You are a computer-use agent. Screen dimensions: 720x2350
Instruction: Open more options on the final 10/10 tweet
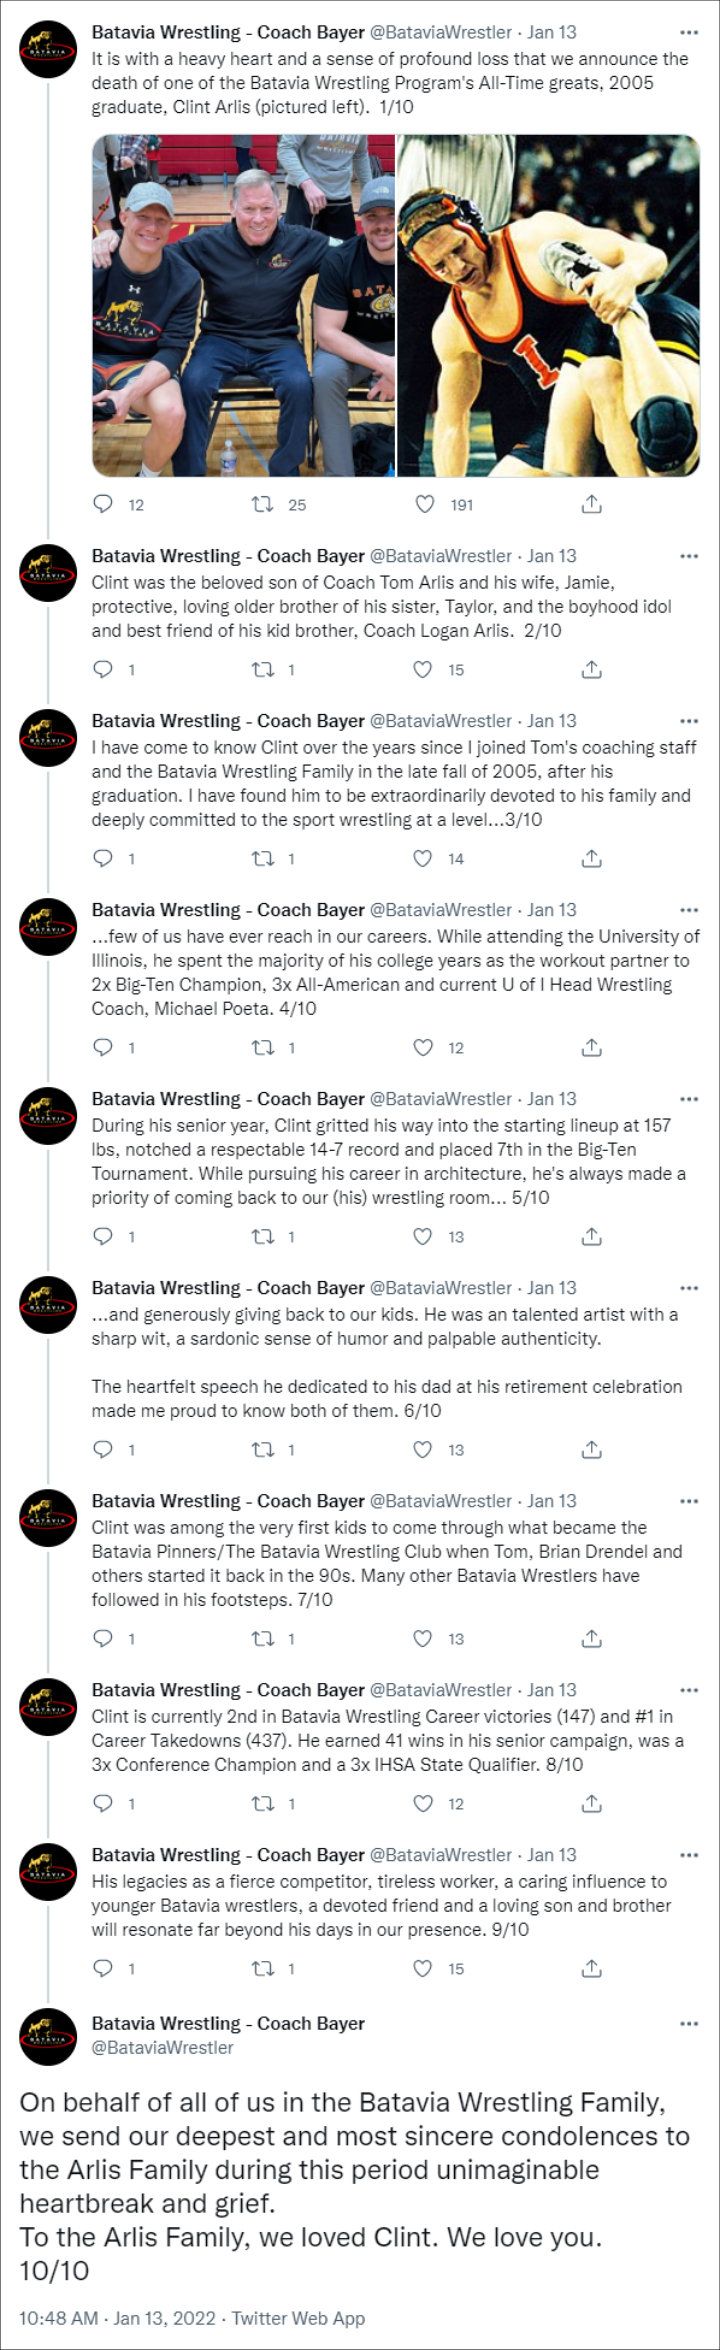[x=689, y=2023]
